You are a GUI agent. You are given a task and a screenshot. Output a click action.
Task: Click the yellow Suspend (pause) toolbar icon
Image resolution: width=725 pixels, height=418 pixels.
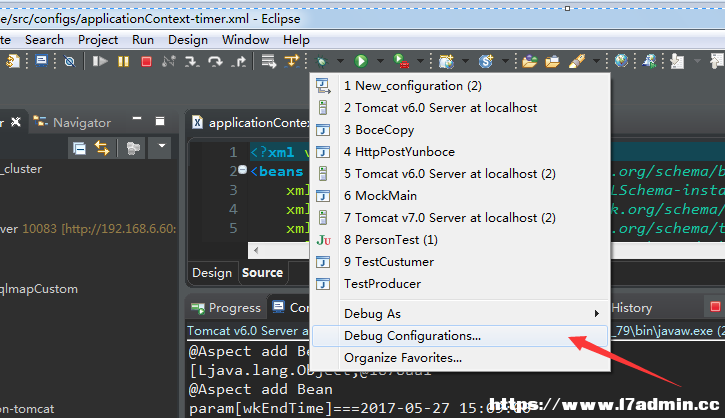123,61
